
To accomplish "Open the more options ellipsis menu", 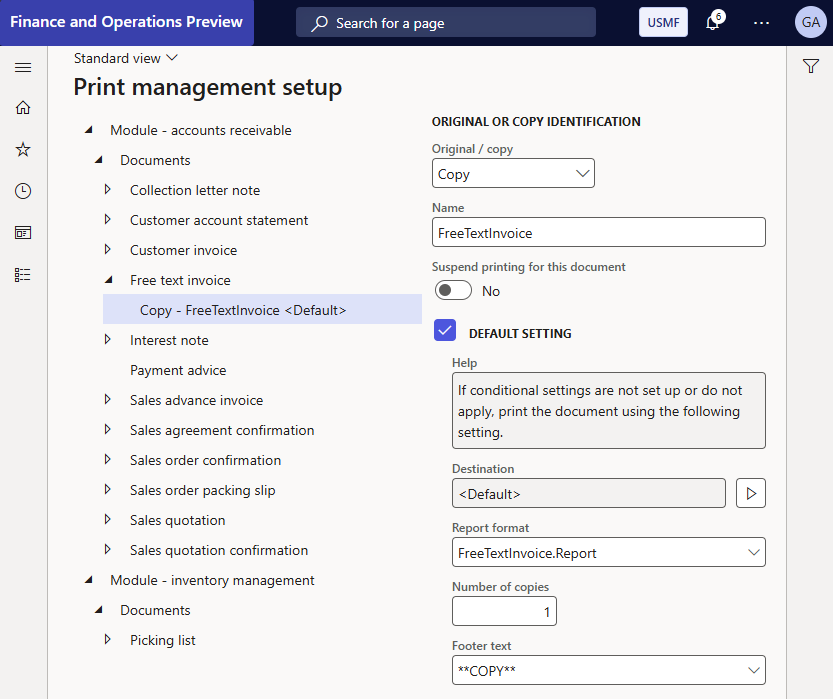I will pos(762,23).
